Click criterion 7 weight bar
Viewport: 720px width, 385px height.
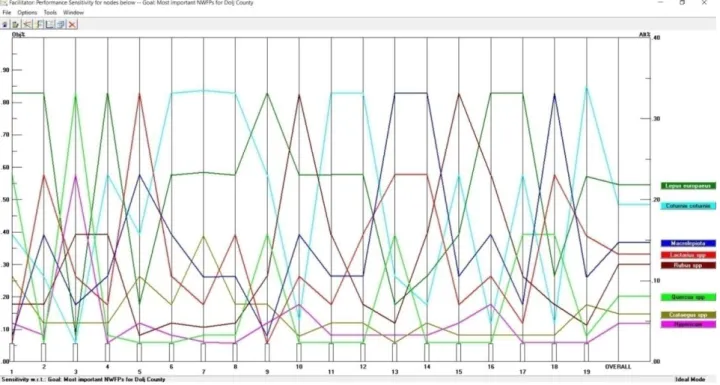coord(203,352)
